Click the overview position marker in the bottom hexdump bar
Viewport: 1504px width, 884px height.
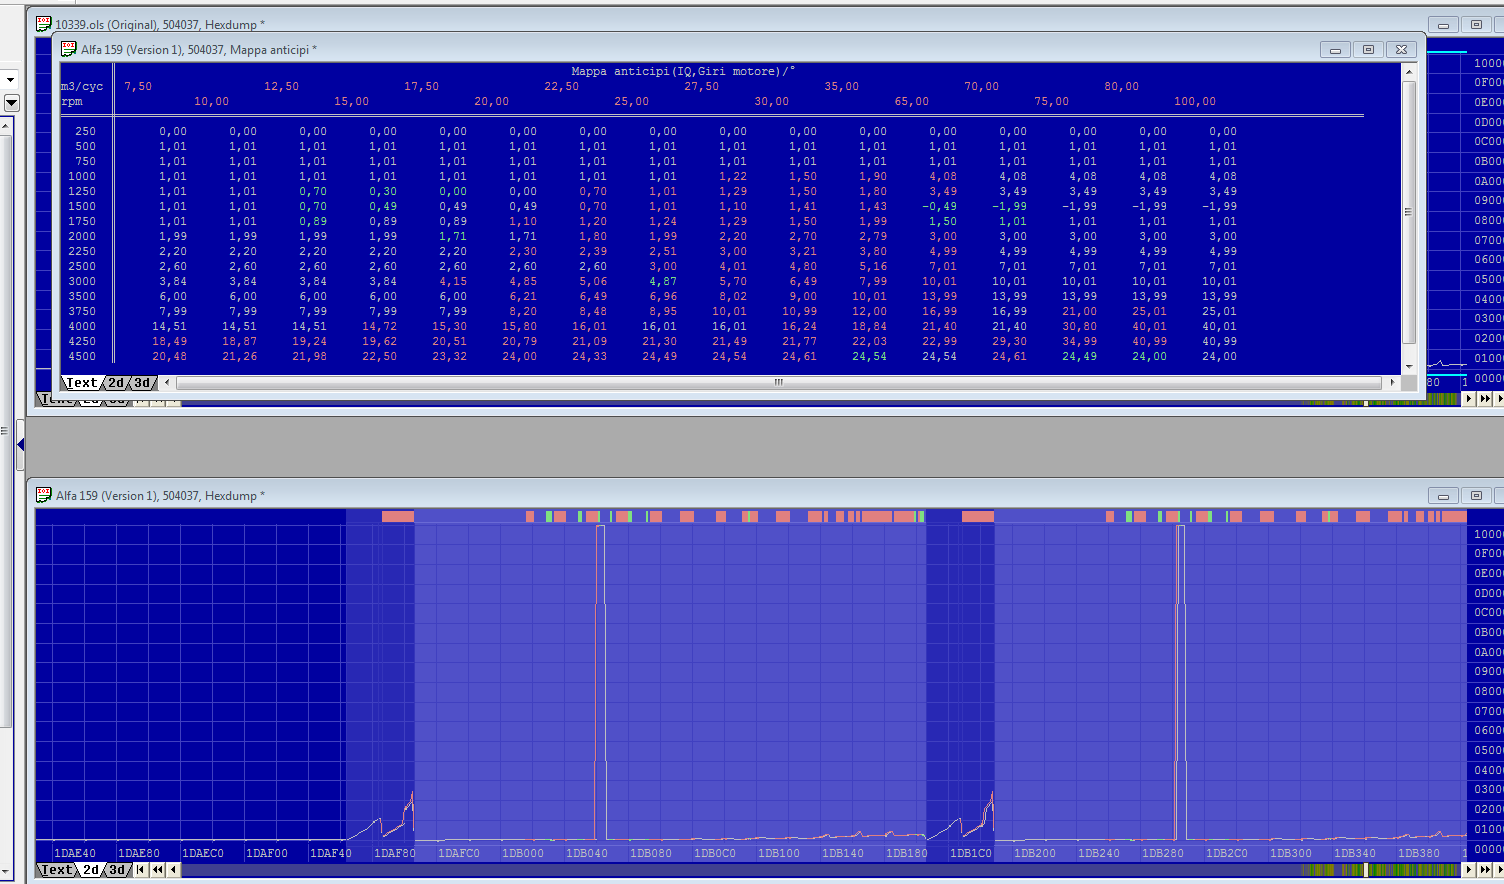pyautogui.click(x=1366, y=870)
